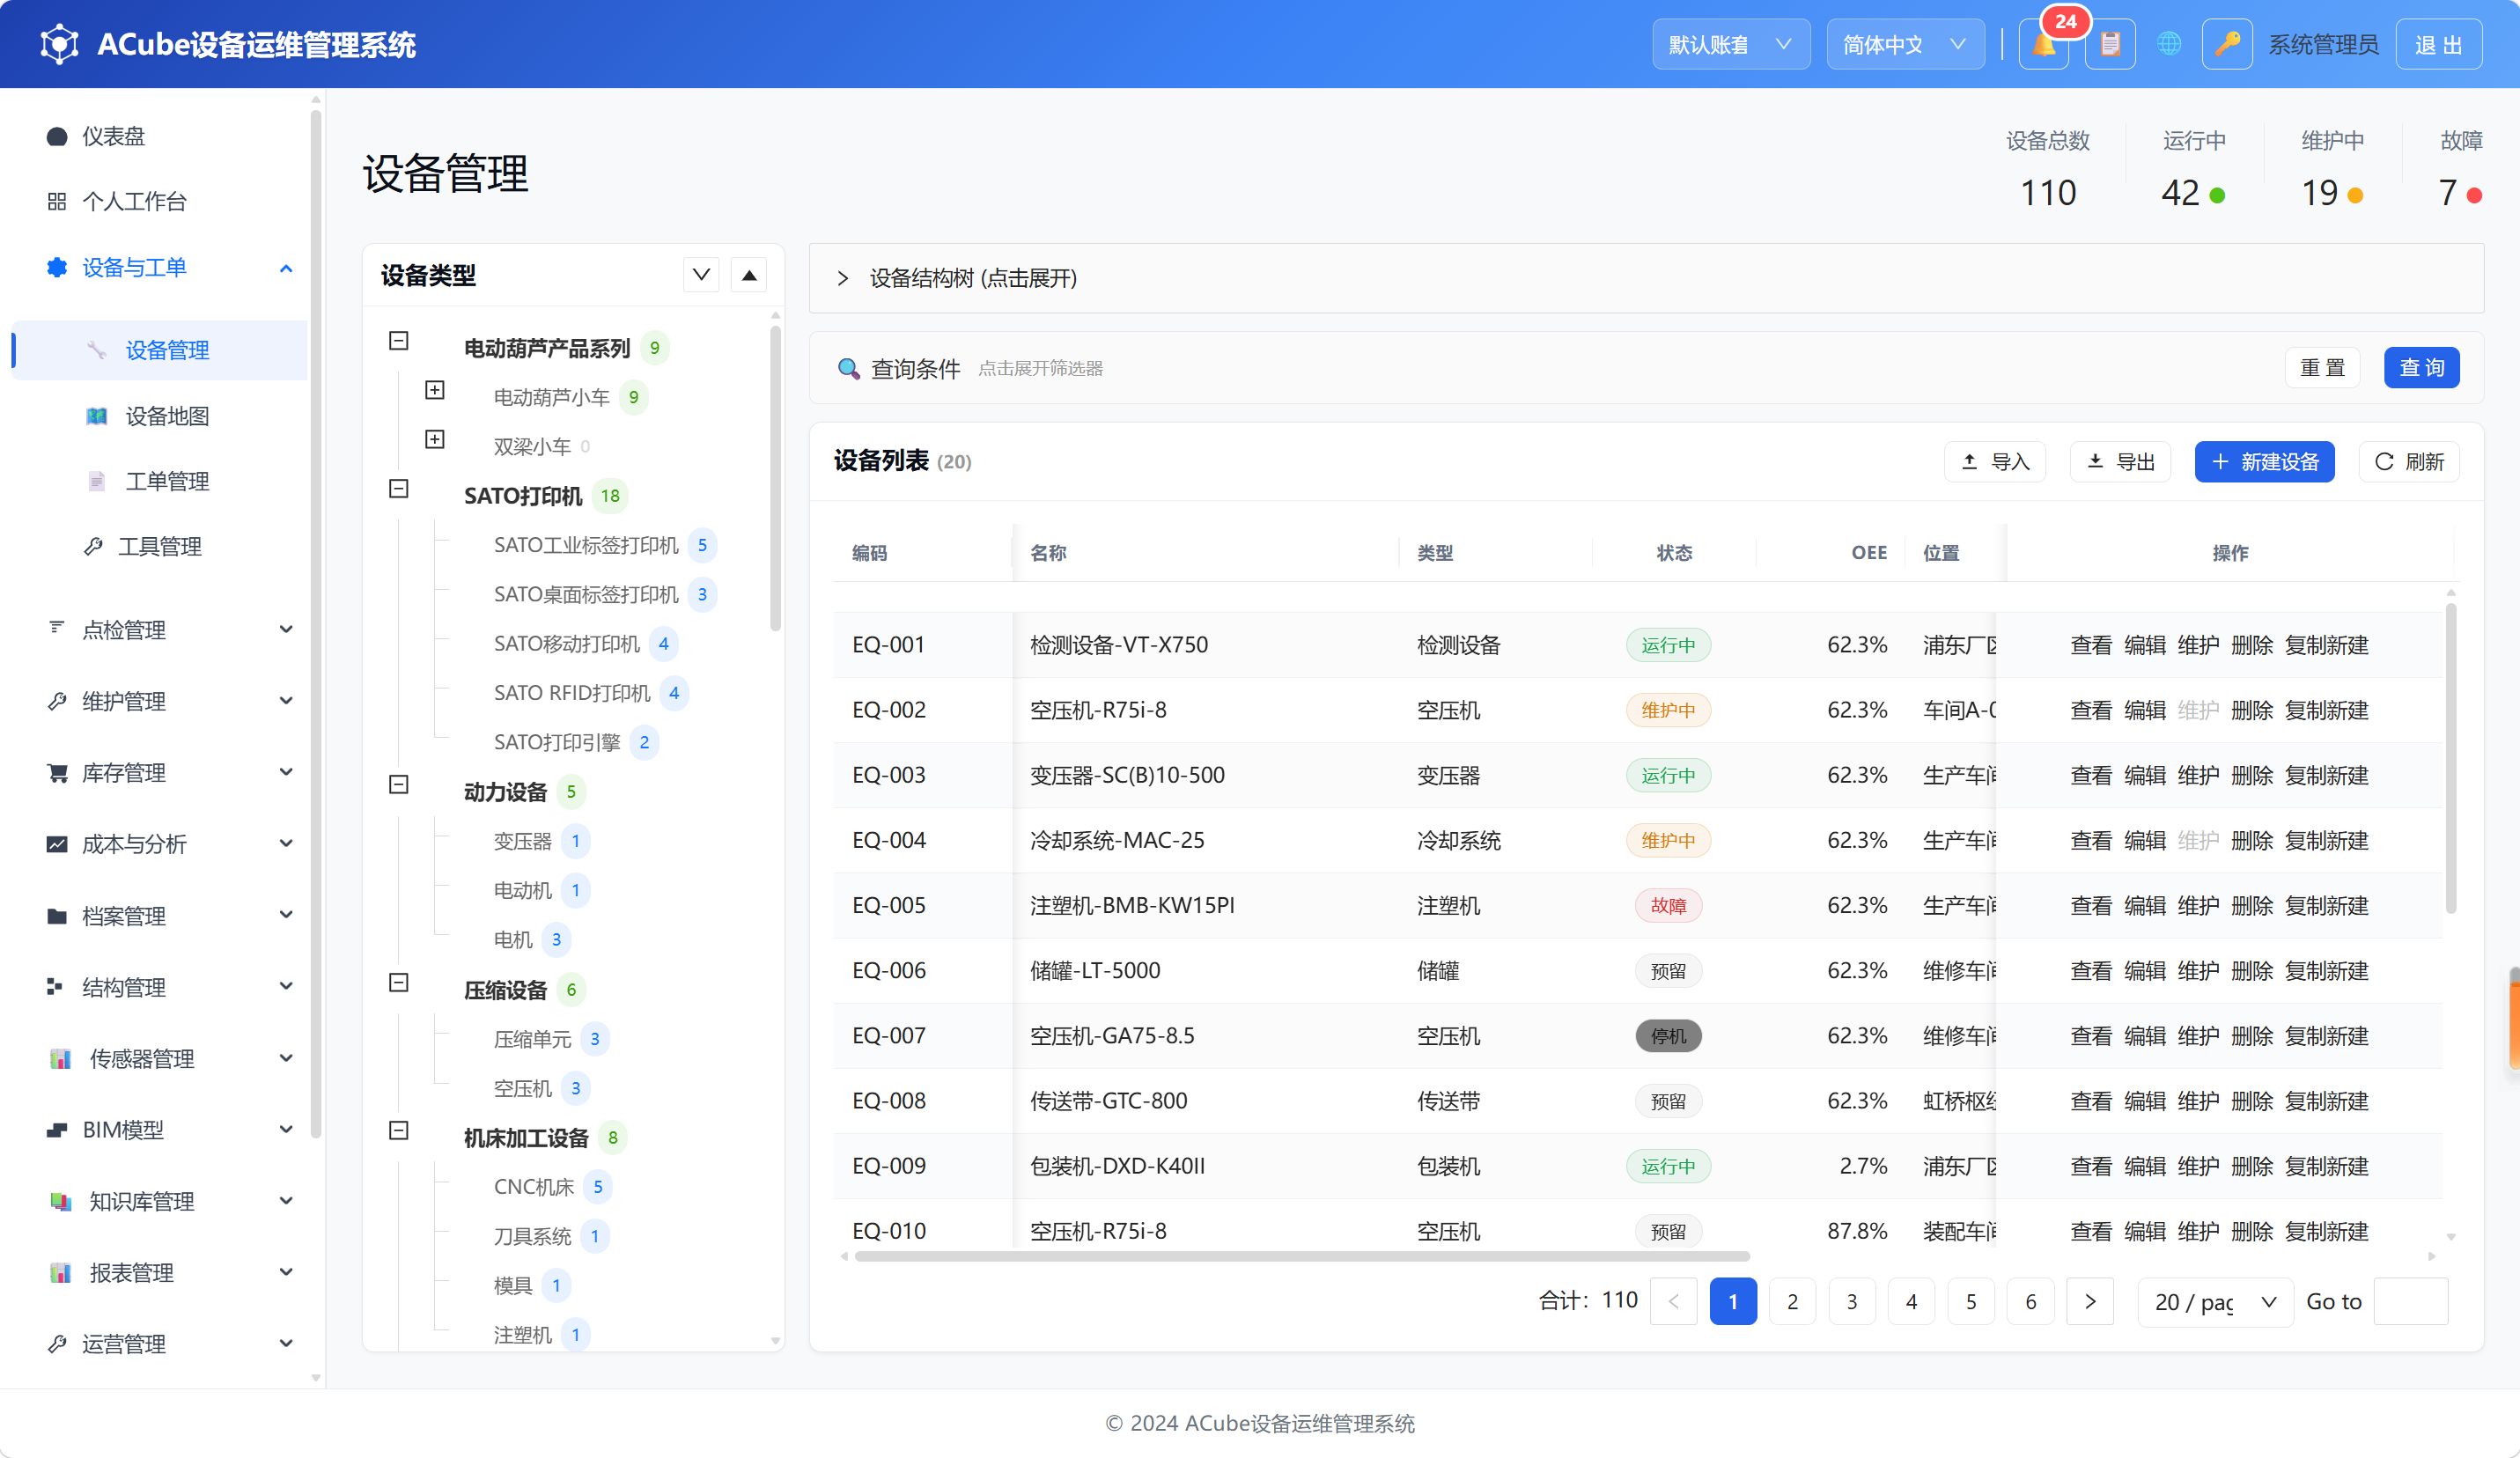The height and width of the screenshot is (1458, 2520).
Task: Open 仪表盘 in the sidebar
Action: 160,136
